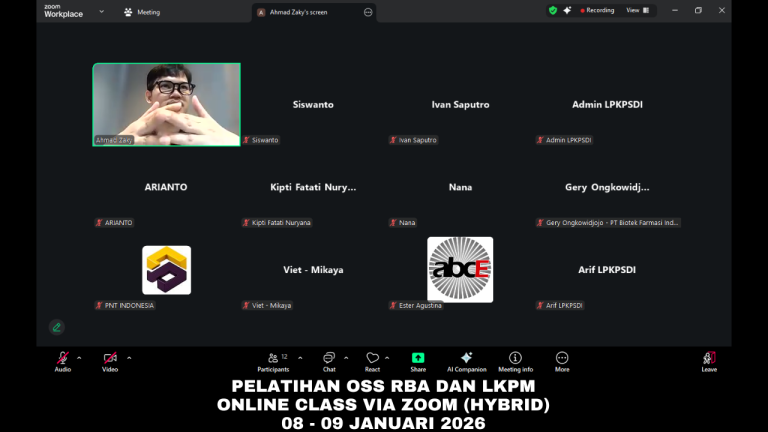This screenshot has width=768, height=432.
Task: Open the More options menu
Action: [562, 362]
